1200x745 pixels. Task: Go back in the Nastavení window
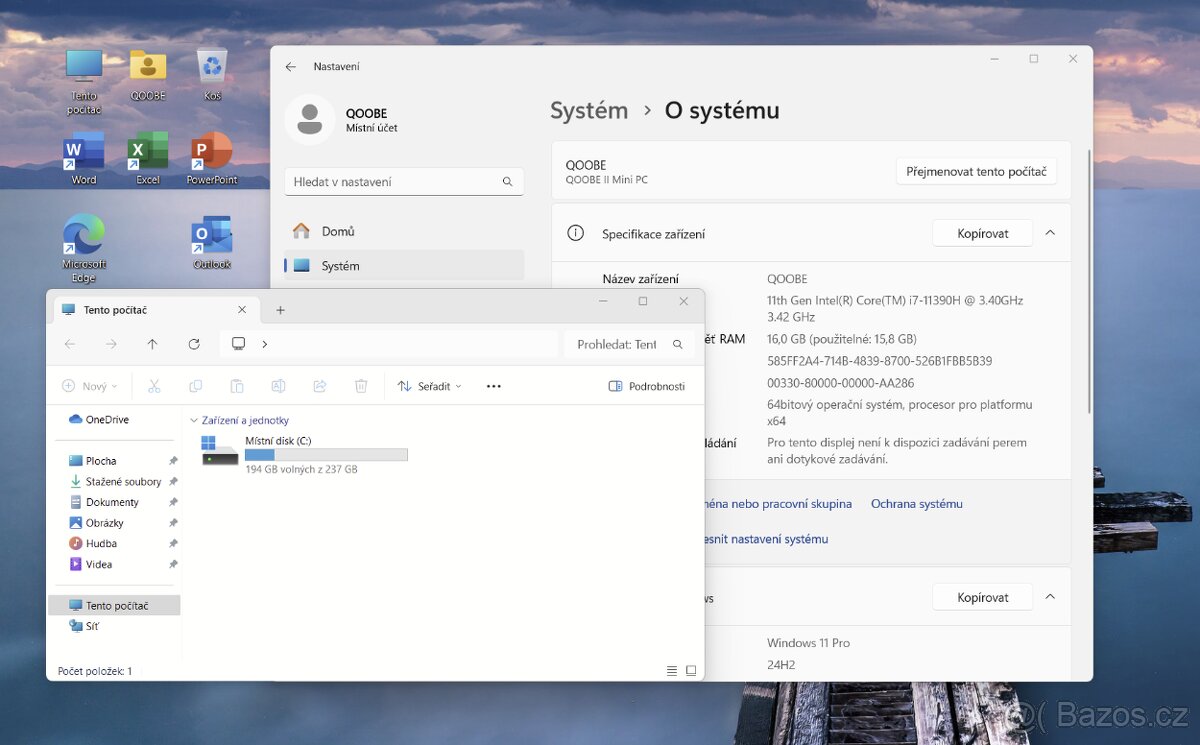click(290, 67)
